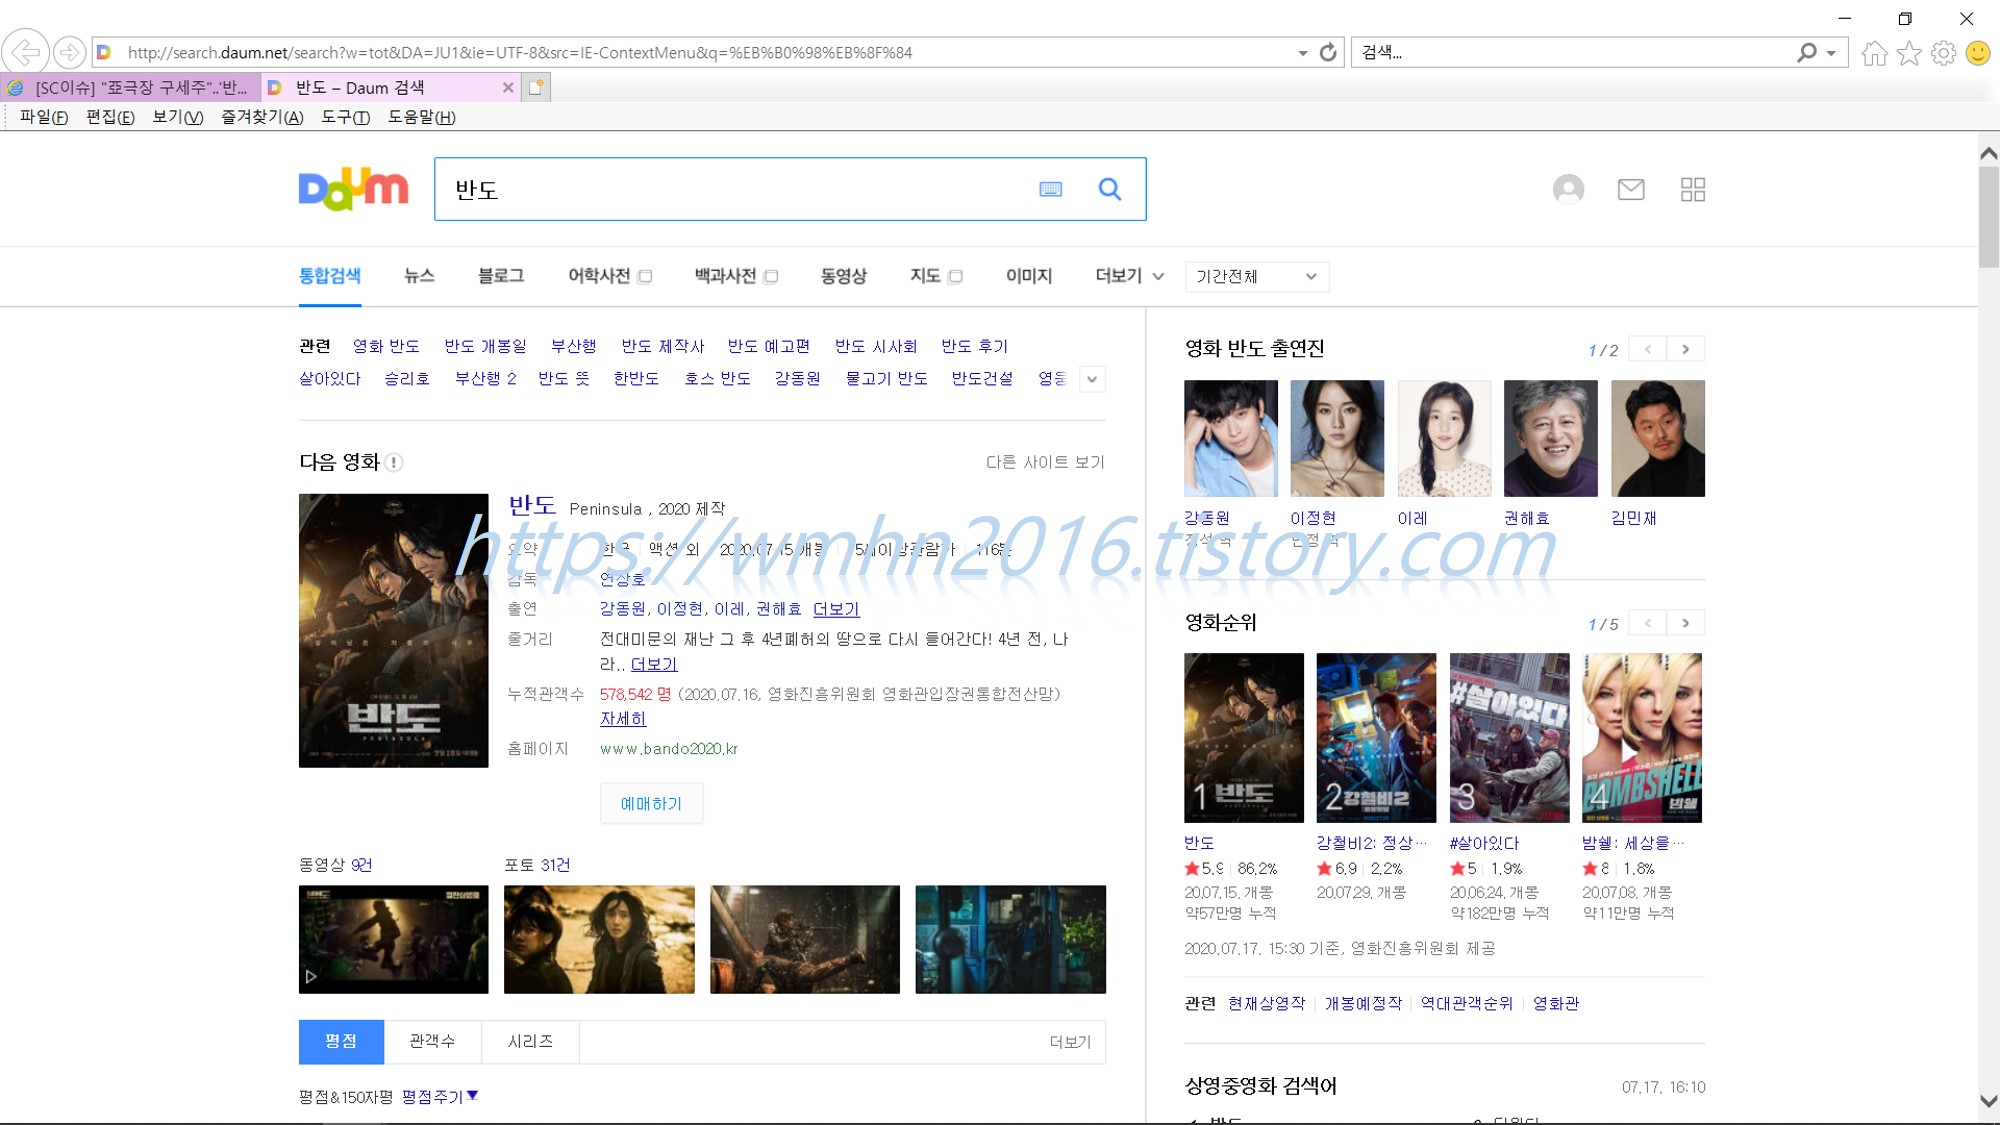Open the virtual keyboard icon in search box
Image resolution: width=2000 pixels, height=1125 pixels.
[1050, 189]
